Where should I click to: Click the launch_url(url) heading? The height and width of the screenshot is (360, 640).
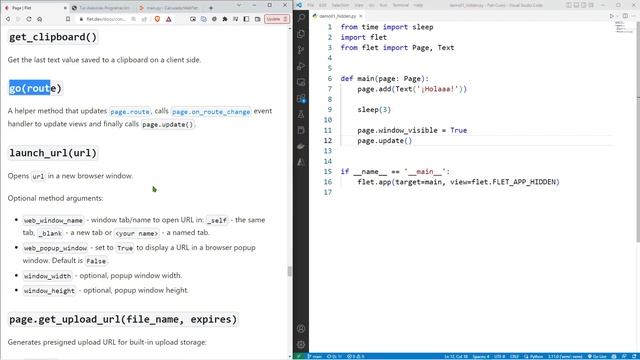tap(53, 153)
